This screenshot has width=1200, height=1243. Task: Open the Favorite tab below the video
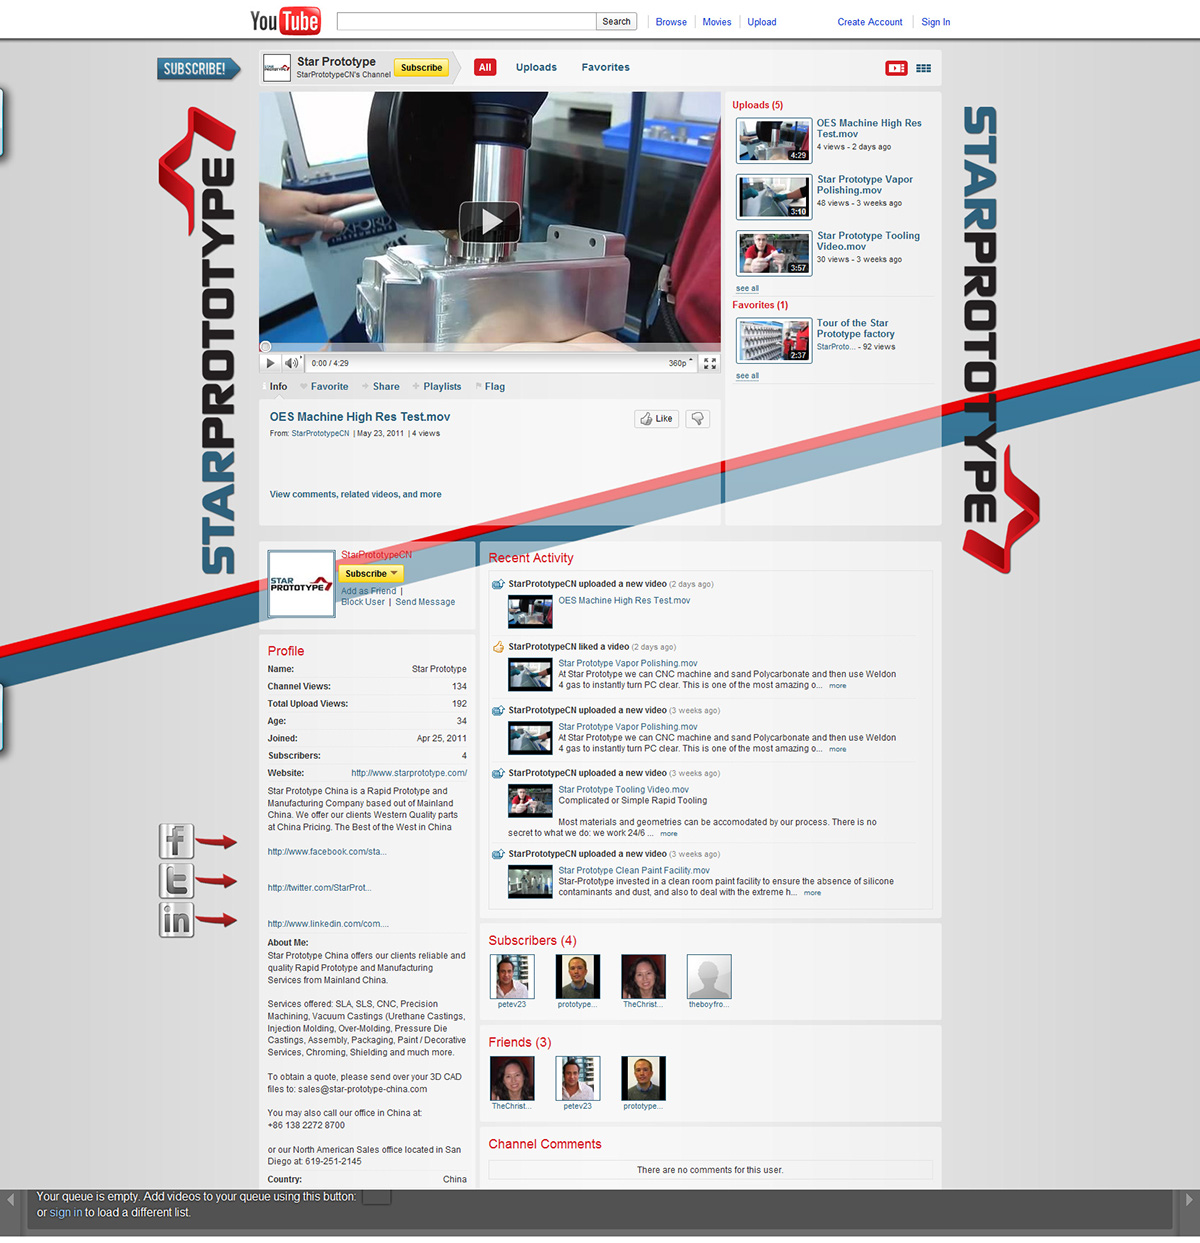[329, 387]
